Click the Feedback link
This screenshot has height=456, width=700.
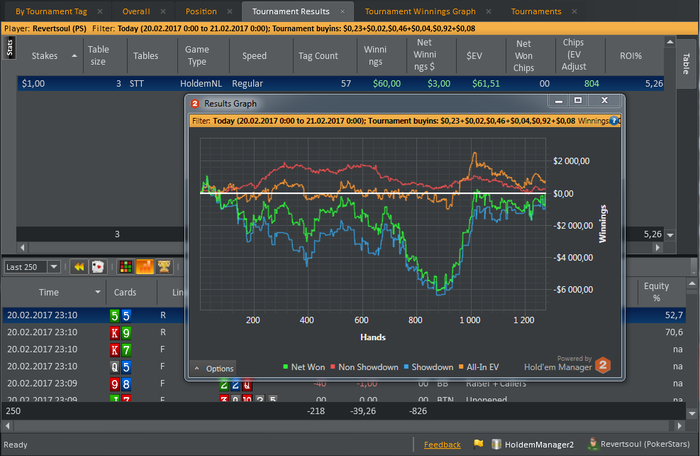pos(442,444)
